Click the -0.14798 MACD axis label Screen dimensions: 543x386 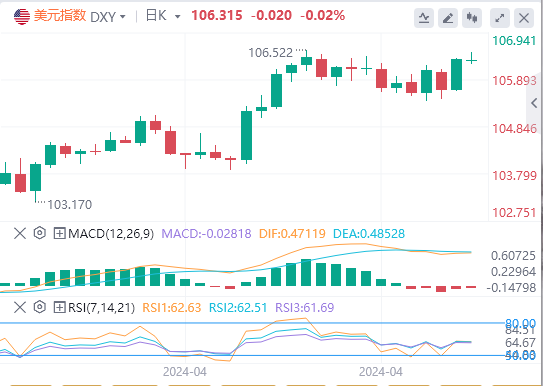[x=511, y=288]
